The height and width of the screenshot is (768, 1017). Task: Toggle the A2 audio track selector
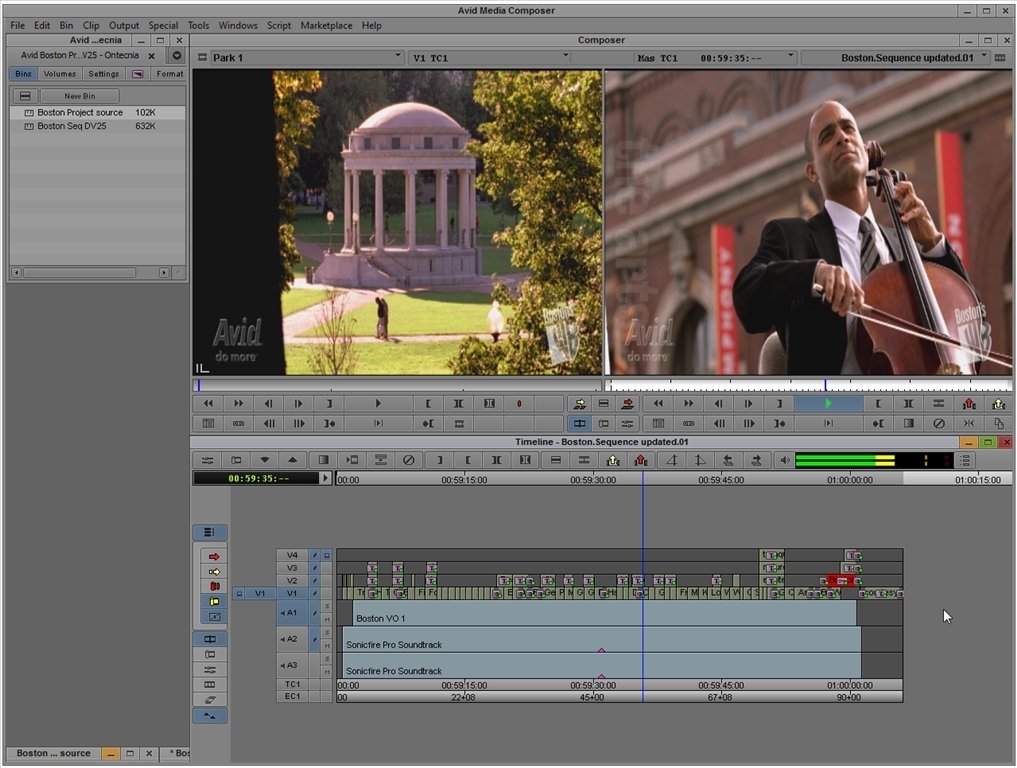click(293, 640)
